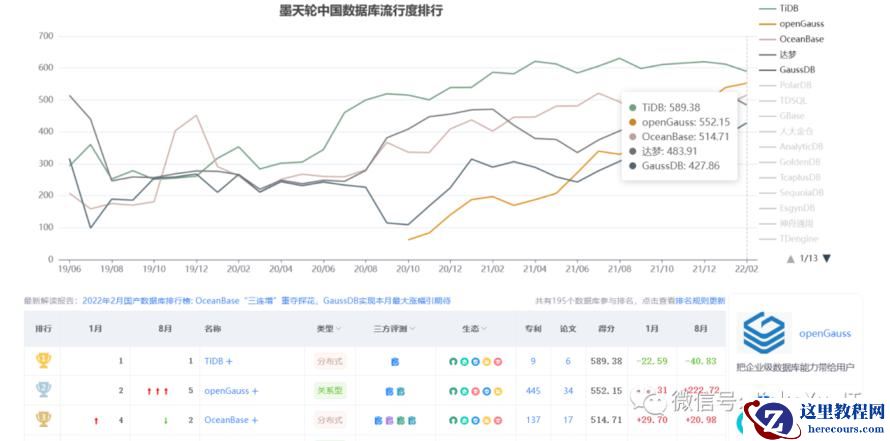Open the 2022年2月国产数据库排行榜 report link

266,301
